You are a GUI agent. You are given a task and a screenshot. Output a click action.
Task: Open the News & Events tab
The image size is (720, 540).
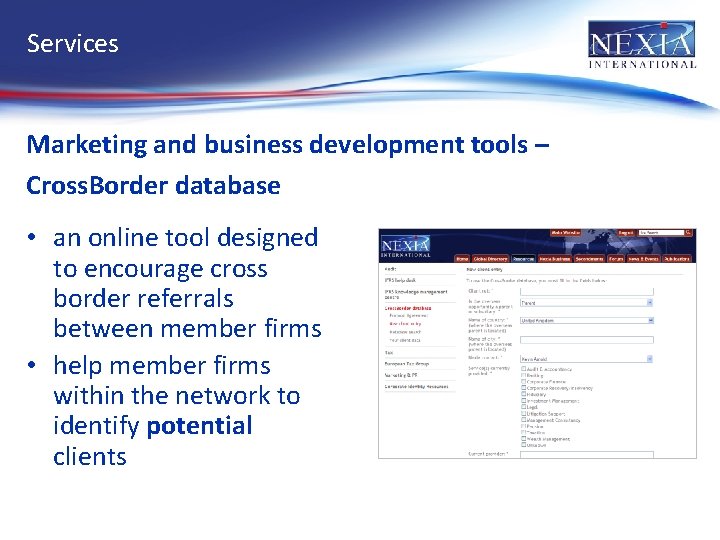(x=644, y=259)
